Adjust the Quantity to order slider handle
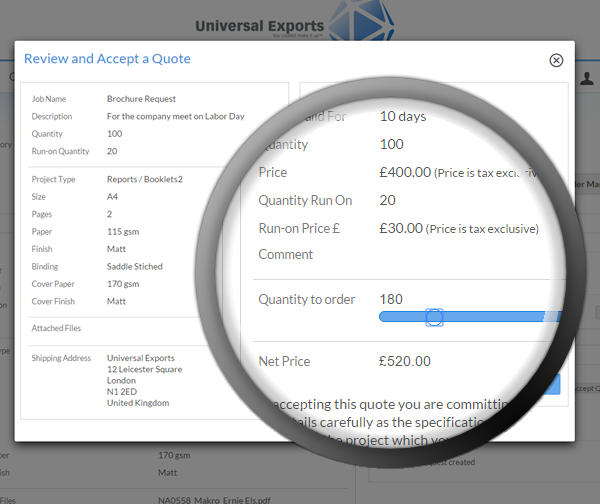The image size is (600, 504). (x=434, y=317)
